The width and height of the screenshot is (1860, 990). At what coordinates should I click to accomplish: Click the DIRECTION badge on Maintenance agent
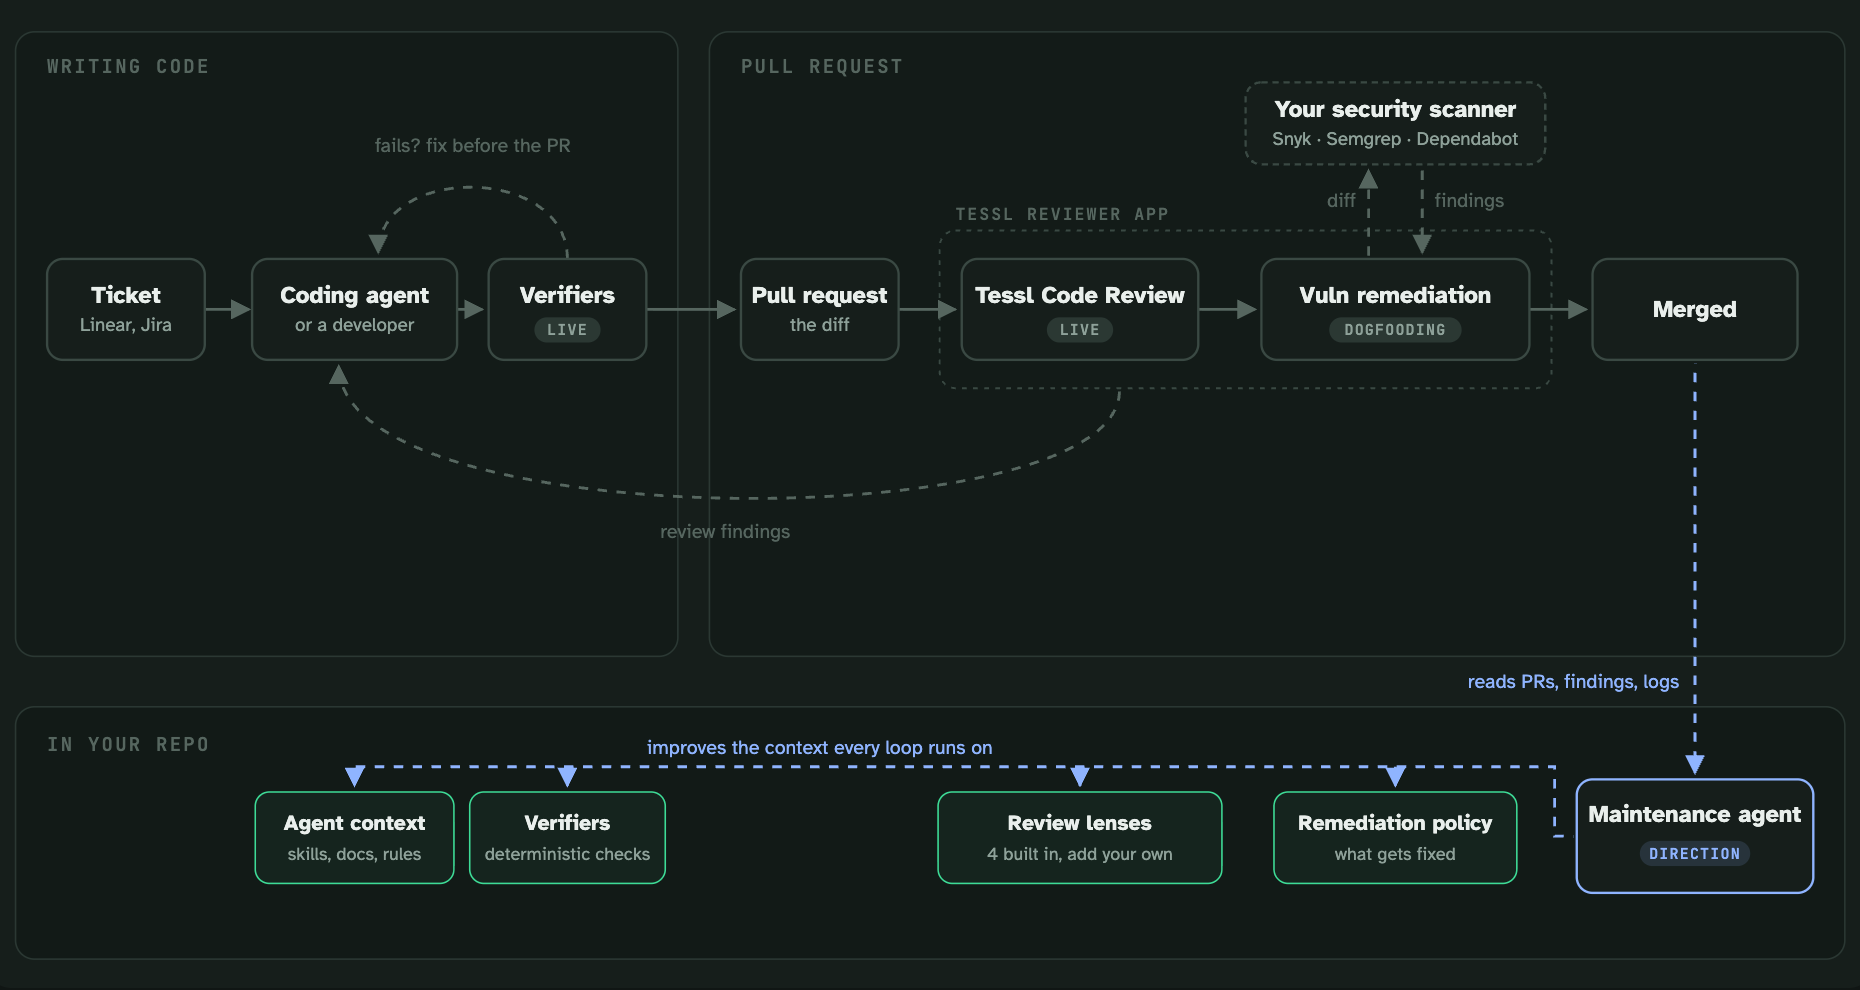pos(1694,854)
